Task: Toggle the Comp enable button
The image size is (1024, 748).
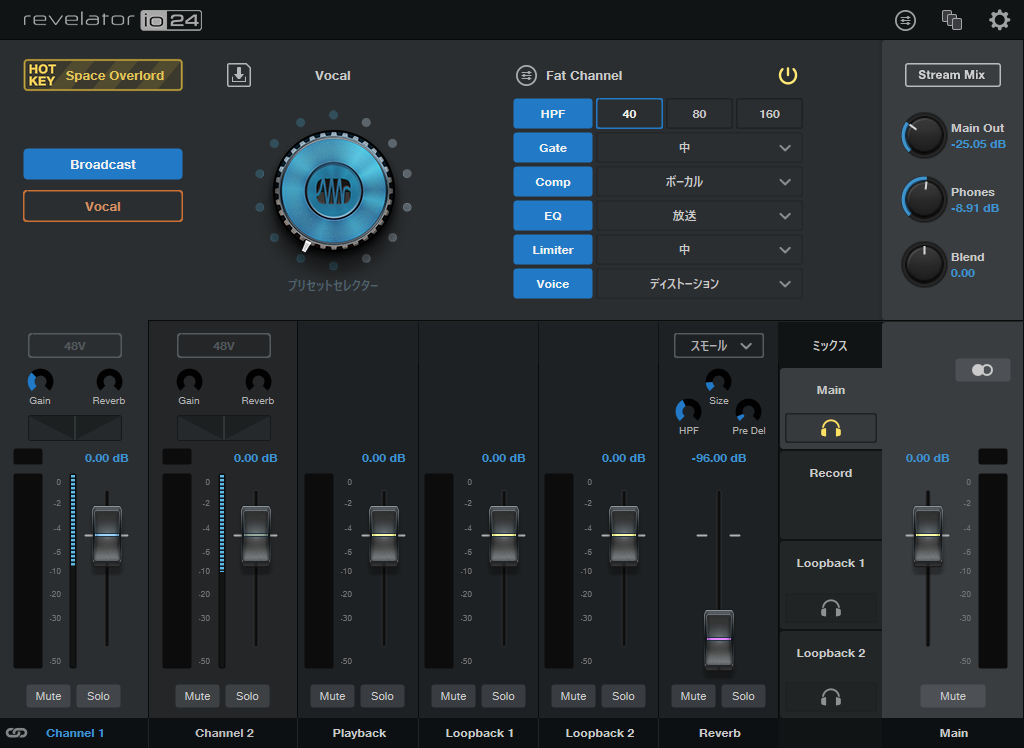Action: (552, 182)
